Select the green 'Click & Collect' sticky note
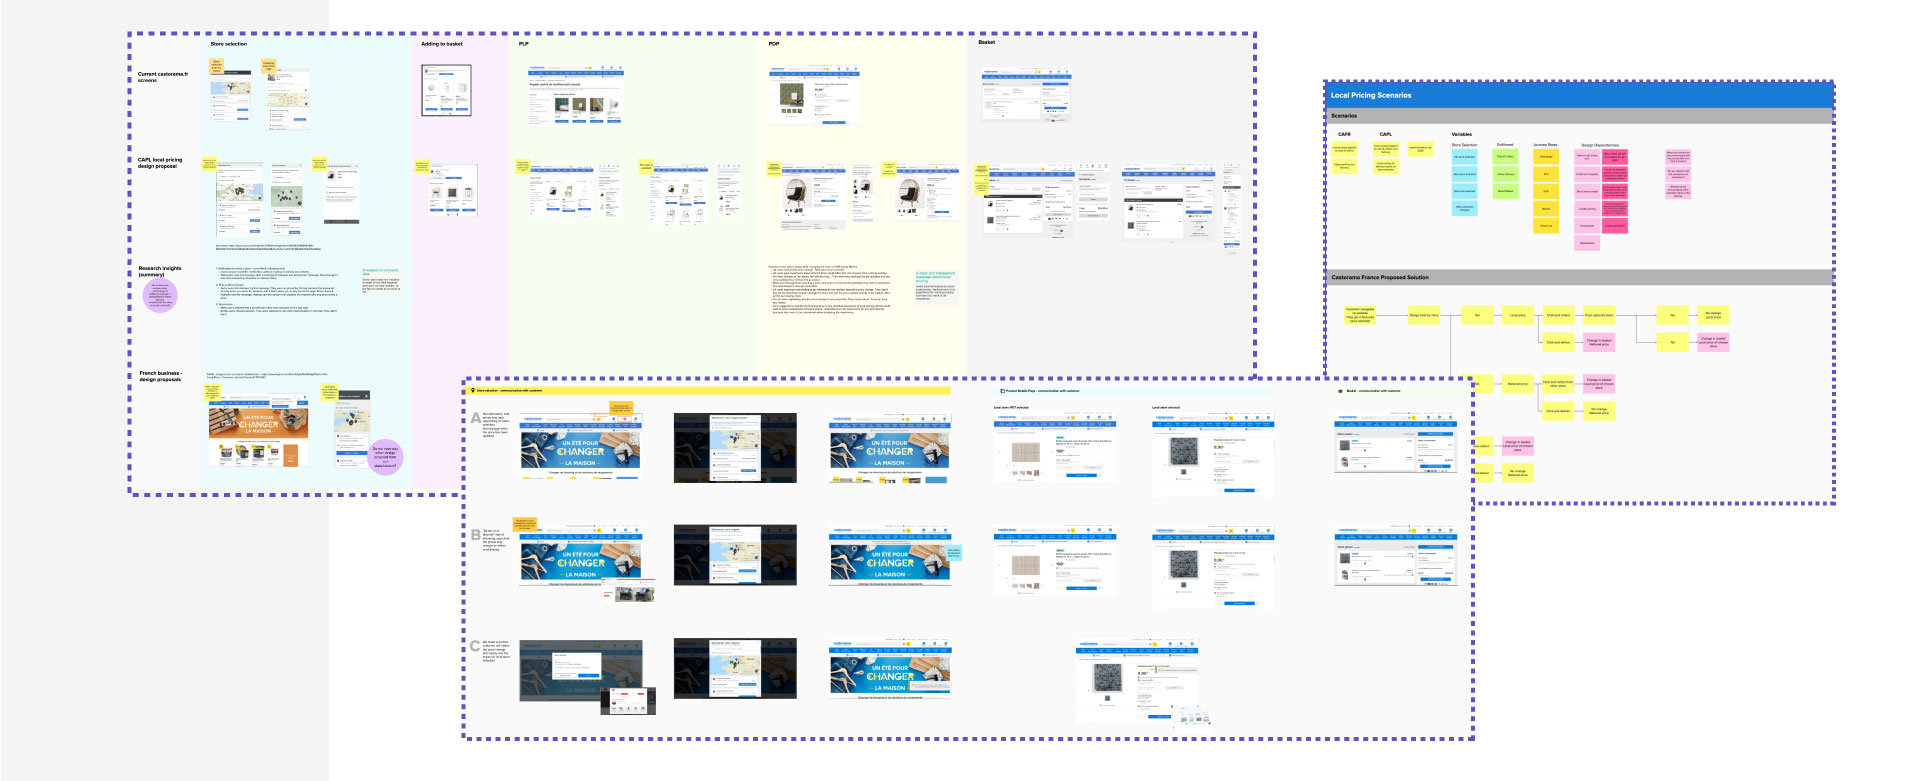The image size is (1920, 781). pos(1505,157)
